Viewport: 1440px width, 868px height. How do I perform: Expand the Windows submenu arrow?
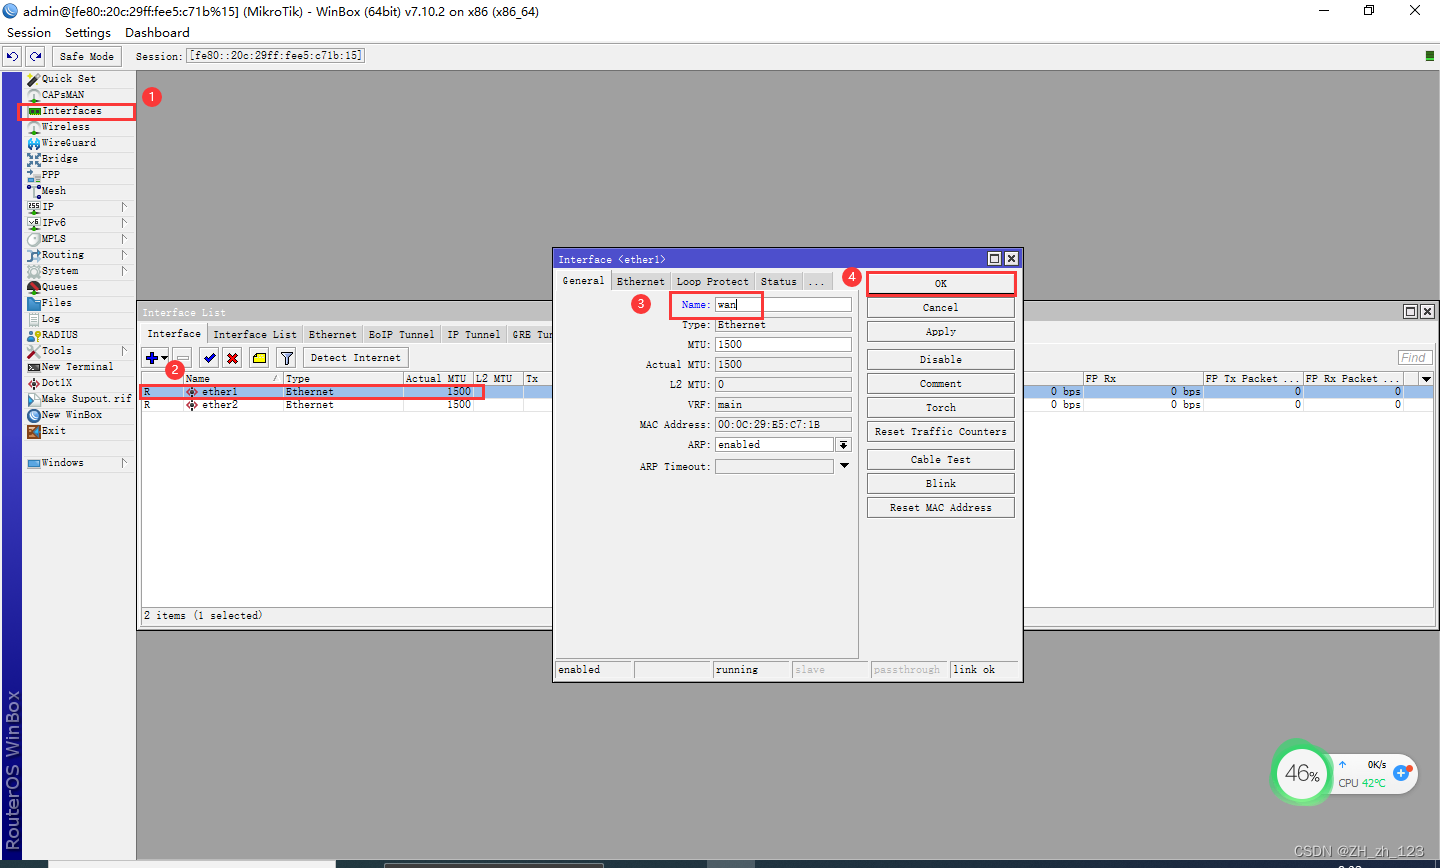tap(124, 463)
